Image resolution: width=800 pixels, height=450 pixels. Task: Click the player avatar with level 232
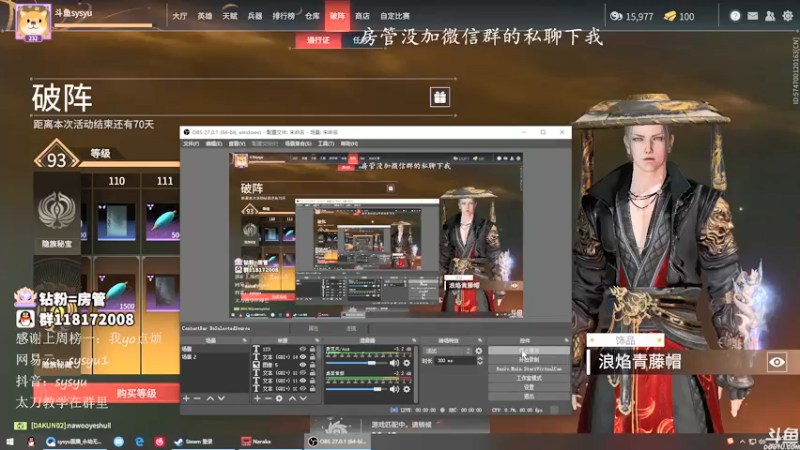pyautogui.click(x=34, y=21)
